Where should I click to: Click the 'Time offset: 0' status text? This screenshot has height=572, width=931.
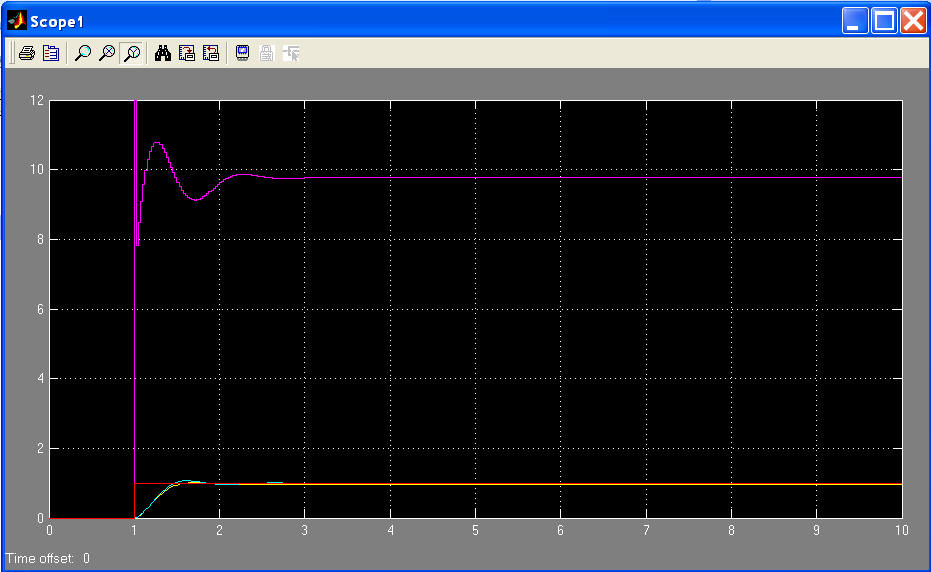point(48,558)
